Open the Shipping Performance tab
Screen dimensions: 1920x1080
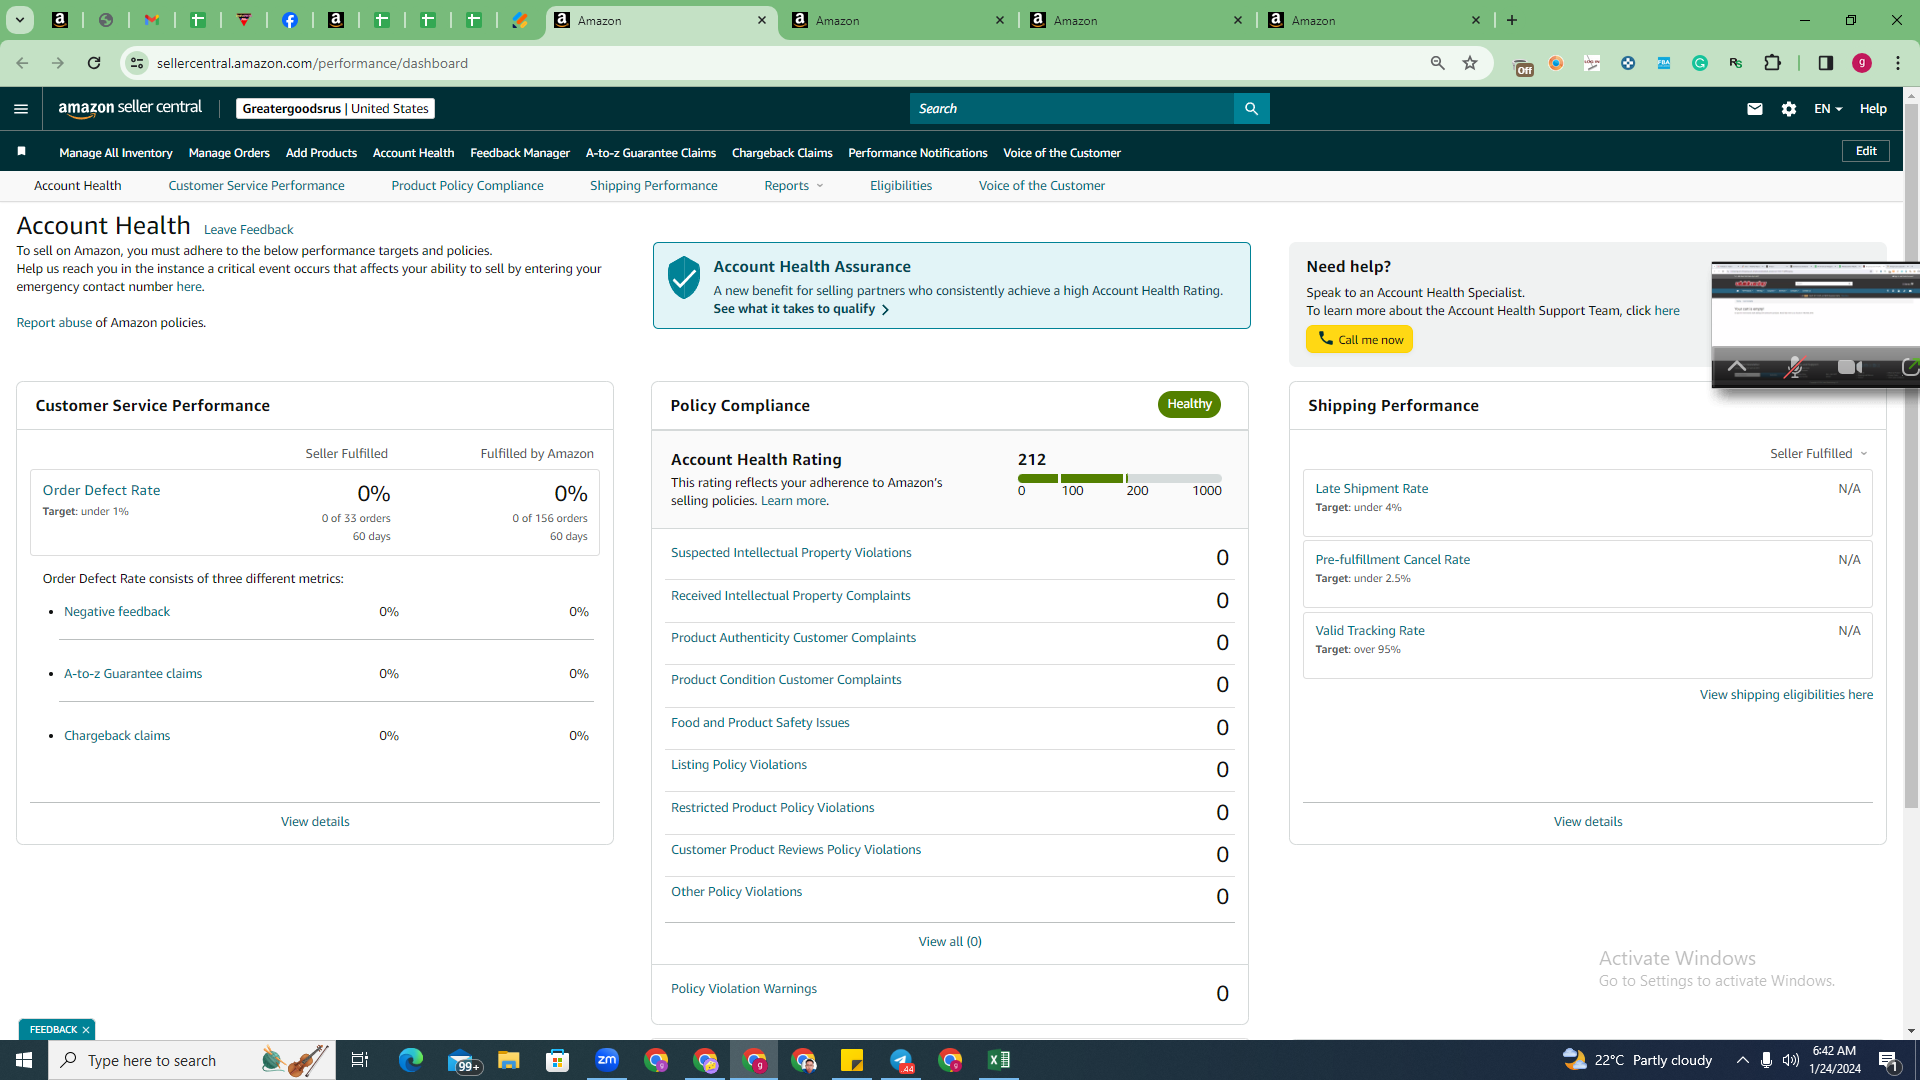[x=653, y=186]
